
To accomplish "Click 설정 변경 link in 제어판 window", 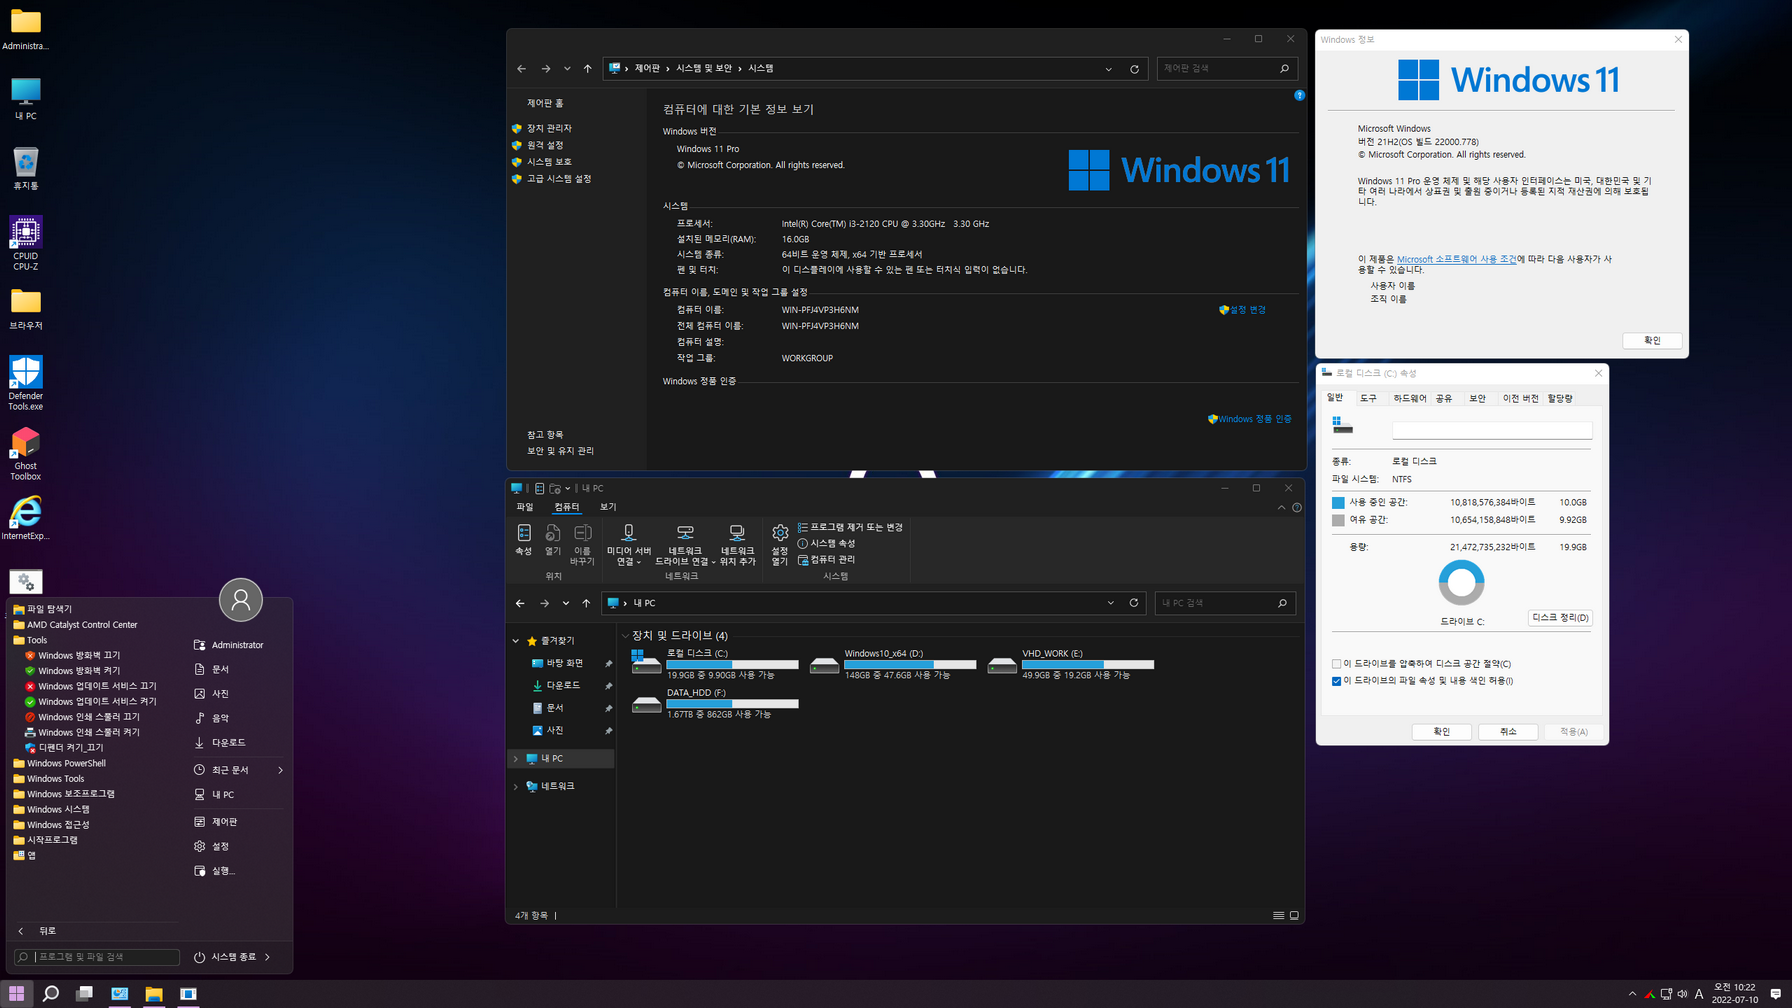I will point(1243,310).
